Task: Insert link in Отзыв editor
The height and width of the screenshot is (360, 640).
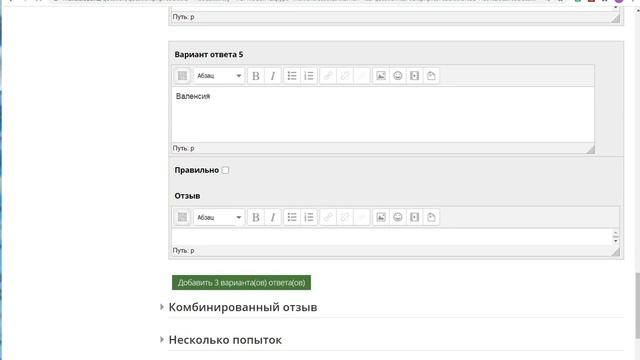Action: [x=328, y=217]
